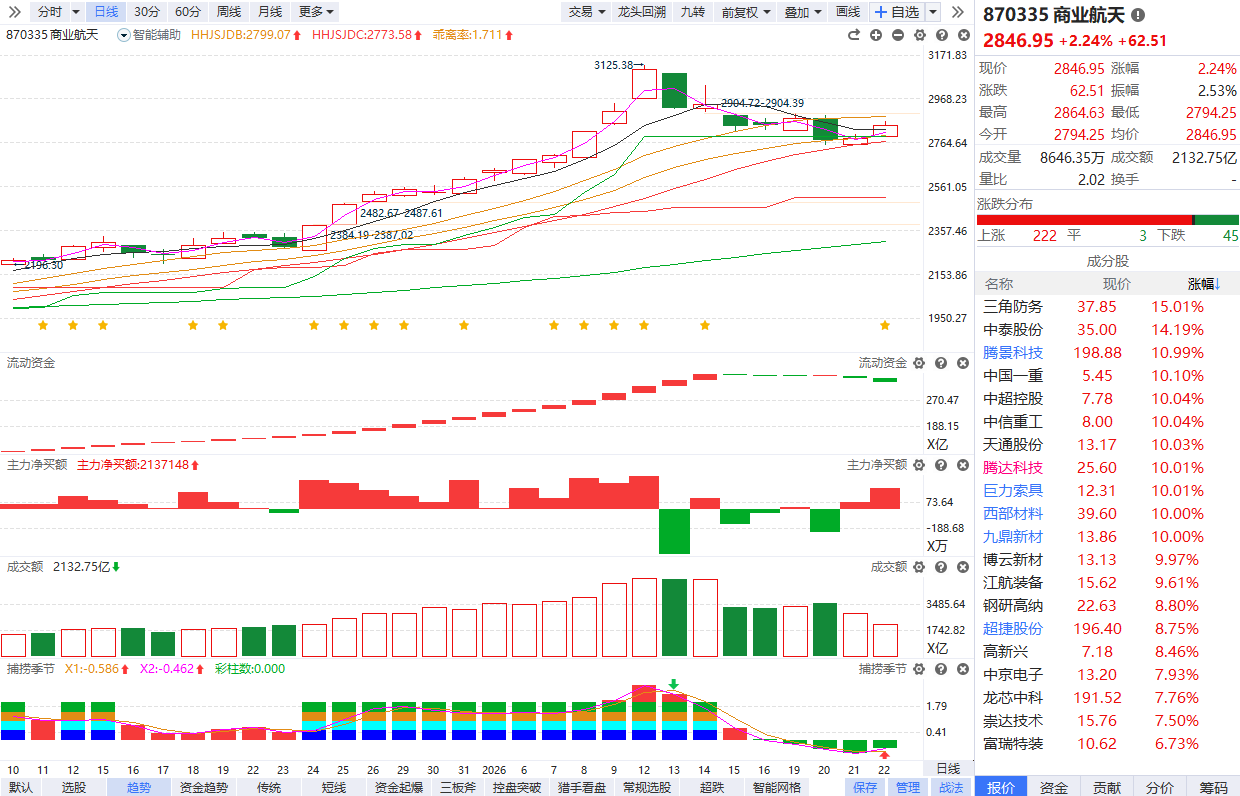Screen dimensions: 1240x796
Task: Click the zoom-out minus icon on main chart
Action: coord(897,35)
